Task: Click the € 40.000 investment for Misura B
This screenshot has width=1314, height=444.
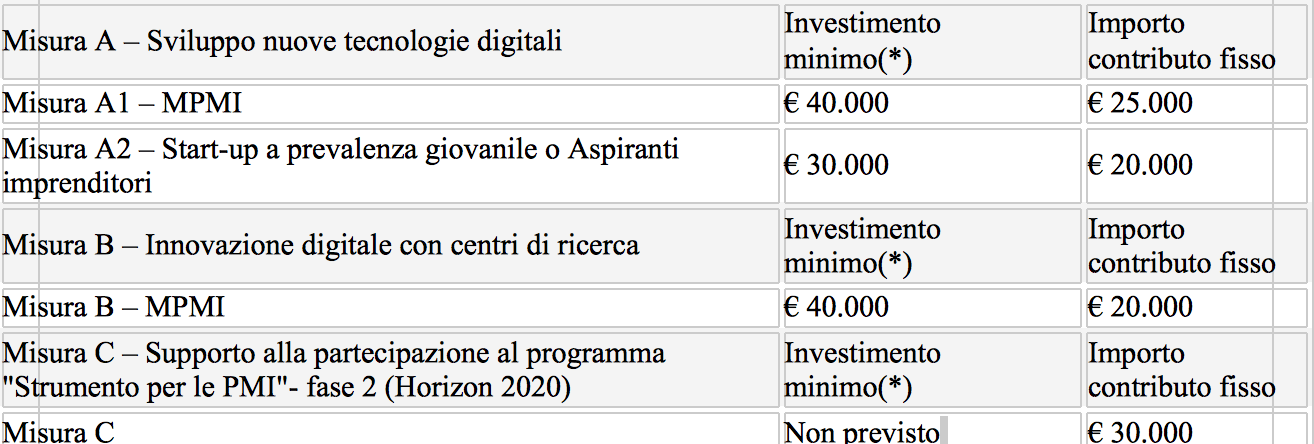Action: (x=931, y=307)
